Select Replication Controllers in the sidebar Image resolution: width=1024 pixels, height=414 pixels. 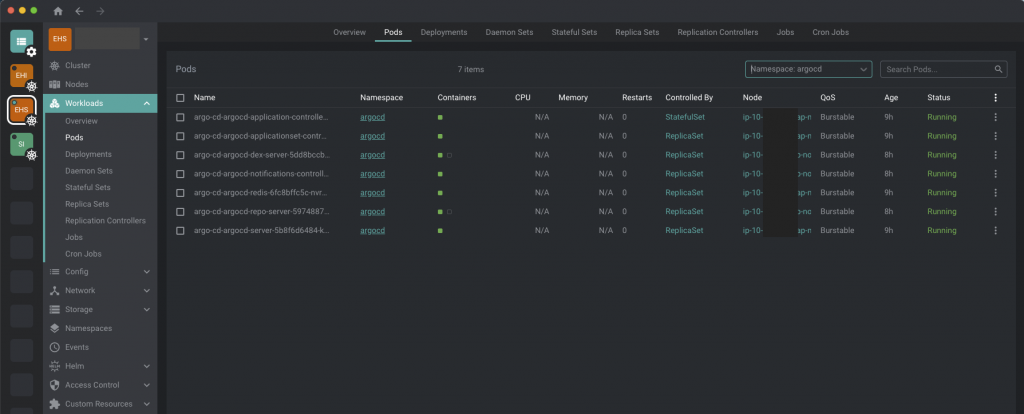click(105, 221)
